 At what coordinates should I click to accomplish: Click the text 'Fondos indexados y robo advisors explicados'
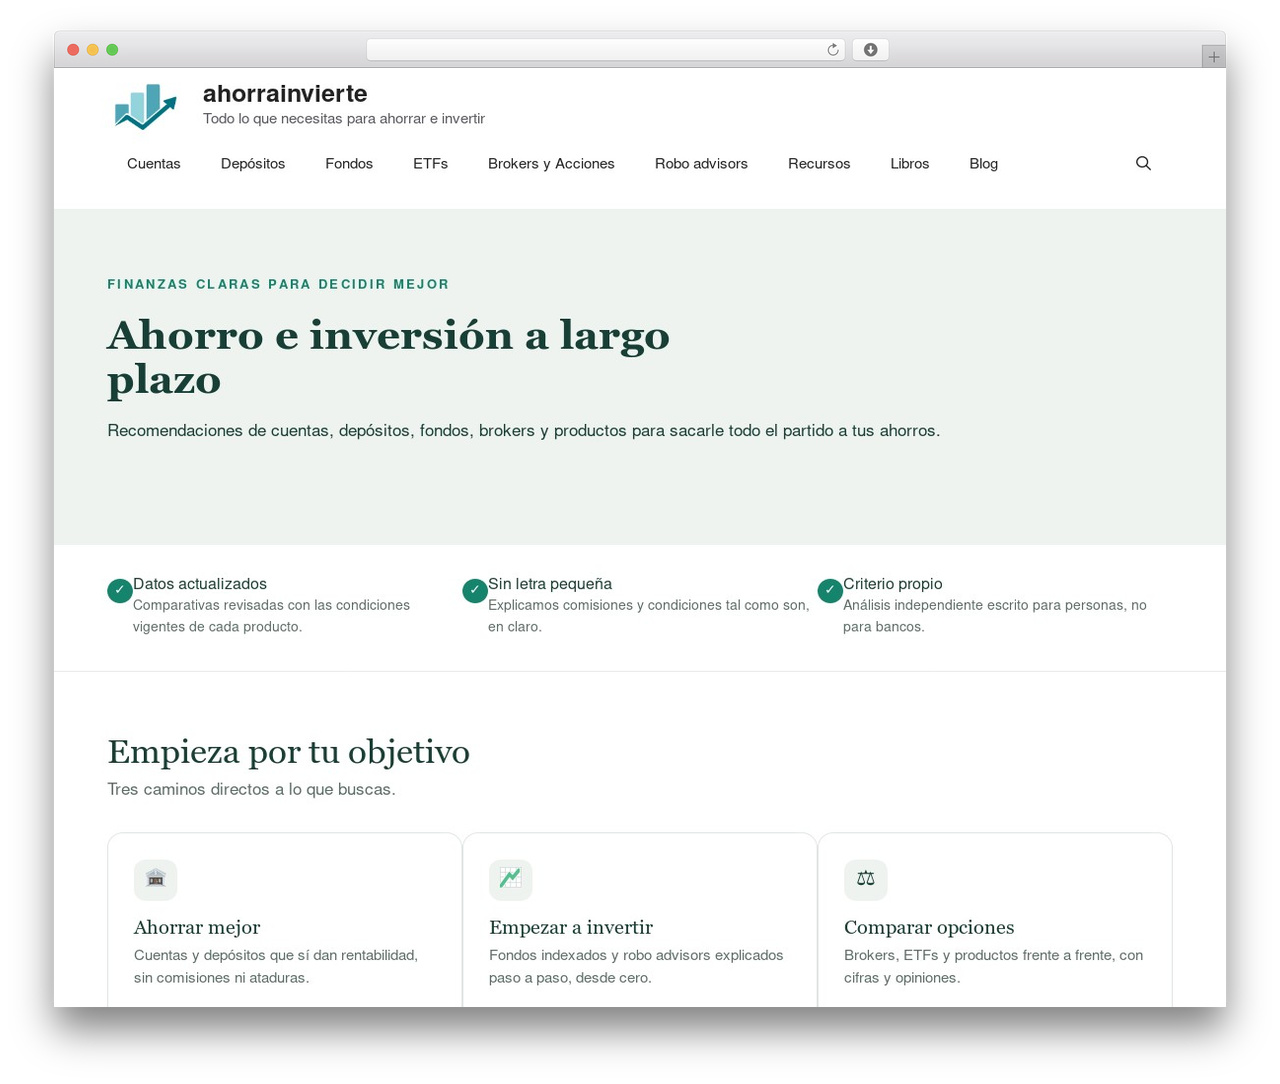click(636, 955)
